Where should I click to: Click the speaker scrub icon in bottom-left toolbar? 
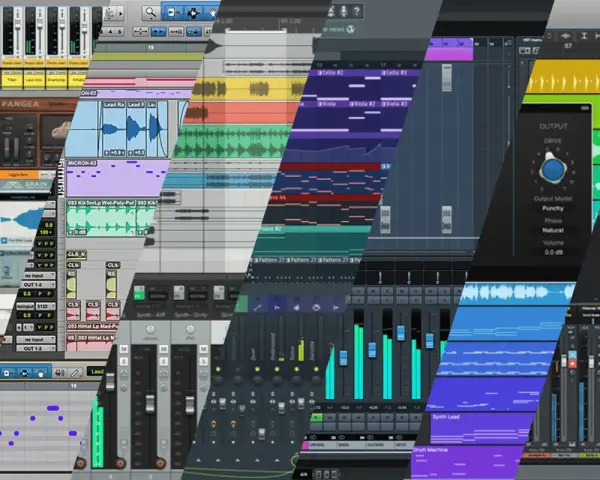[60, 372]
